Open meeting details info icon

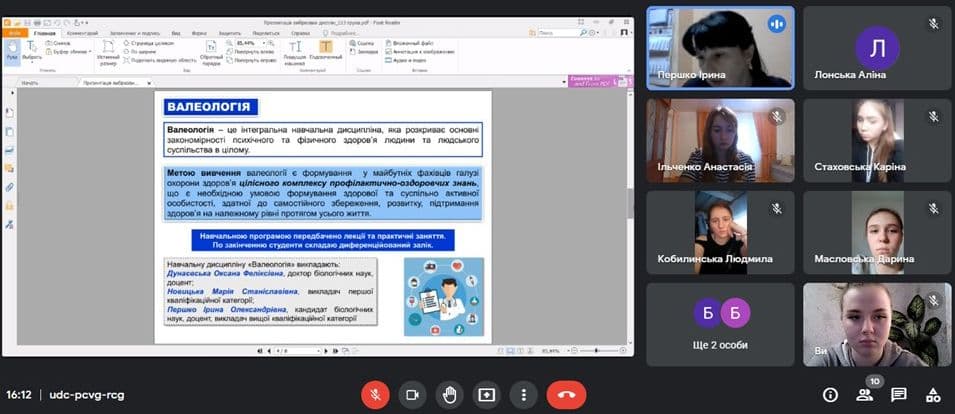click(830, 395)
